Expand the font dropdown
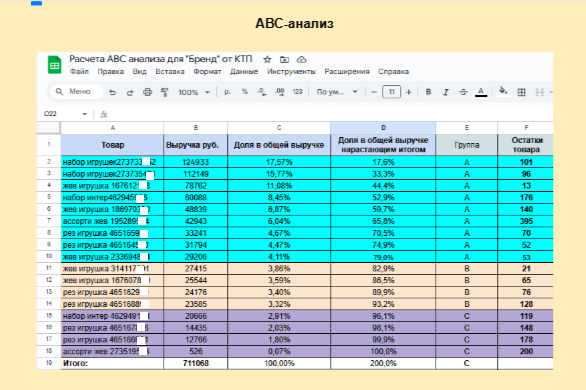The width and height of the screenshot is (586, 390). click(x=337, y=92)
